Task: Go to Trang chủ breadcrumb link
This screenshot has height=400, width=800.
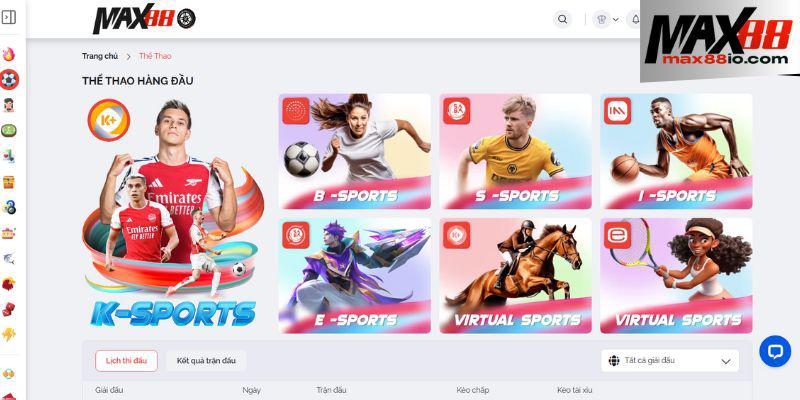Action: click(100, 56)
